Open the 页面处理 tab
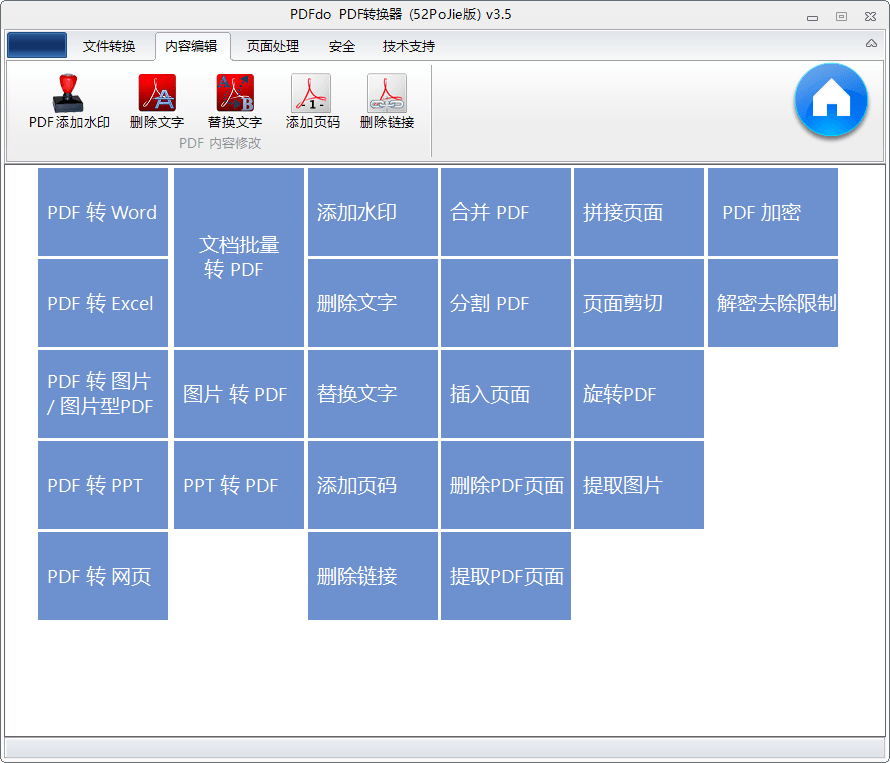The height and width of the screenshot is (763, 890). (x=273, y=46)
